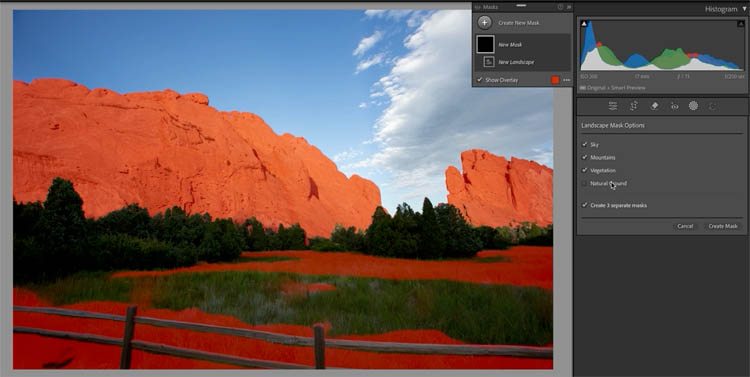750x377 pixels.
Task: Toggle the highlight clipping triangle in histogram
Action: [740, 23]
